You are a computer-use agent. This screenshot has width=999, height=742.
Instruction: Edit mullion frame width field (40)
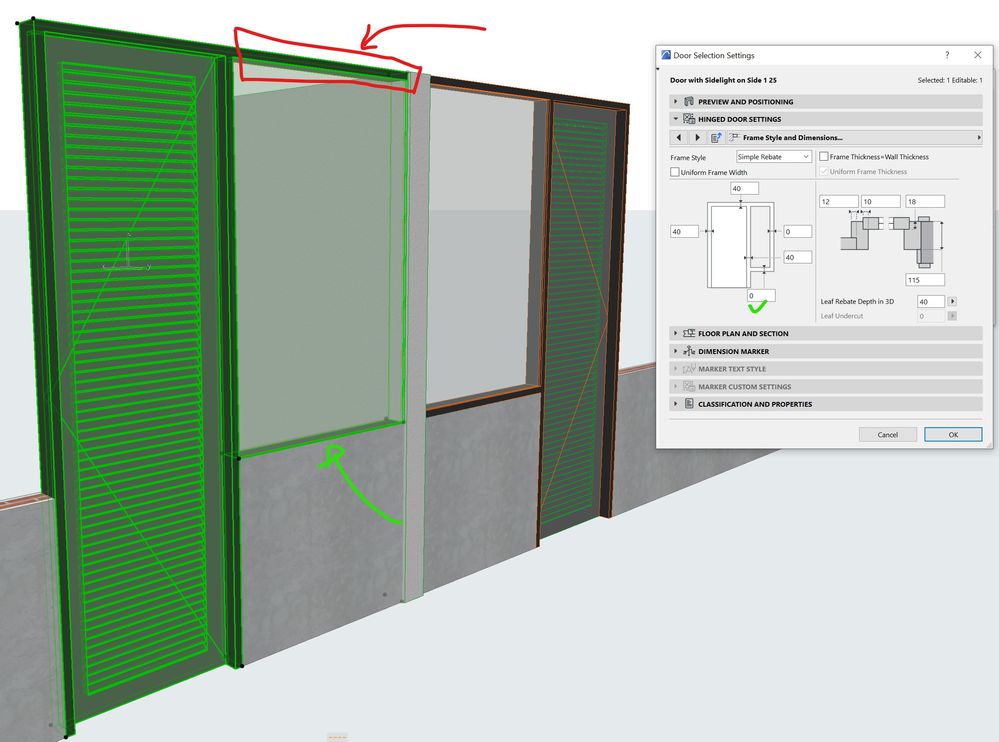(x=798, y=257)
